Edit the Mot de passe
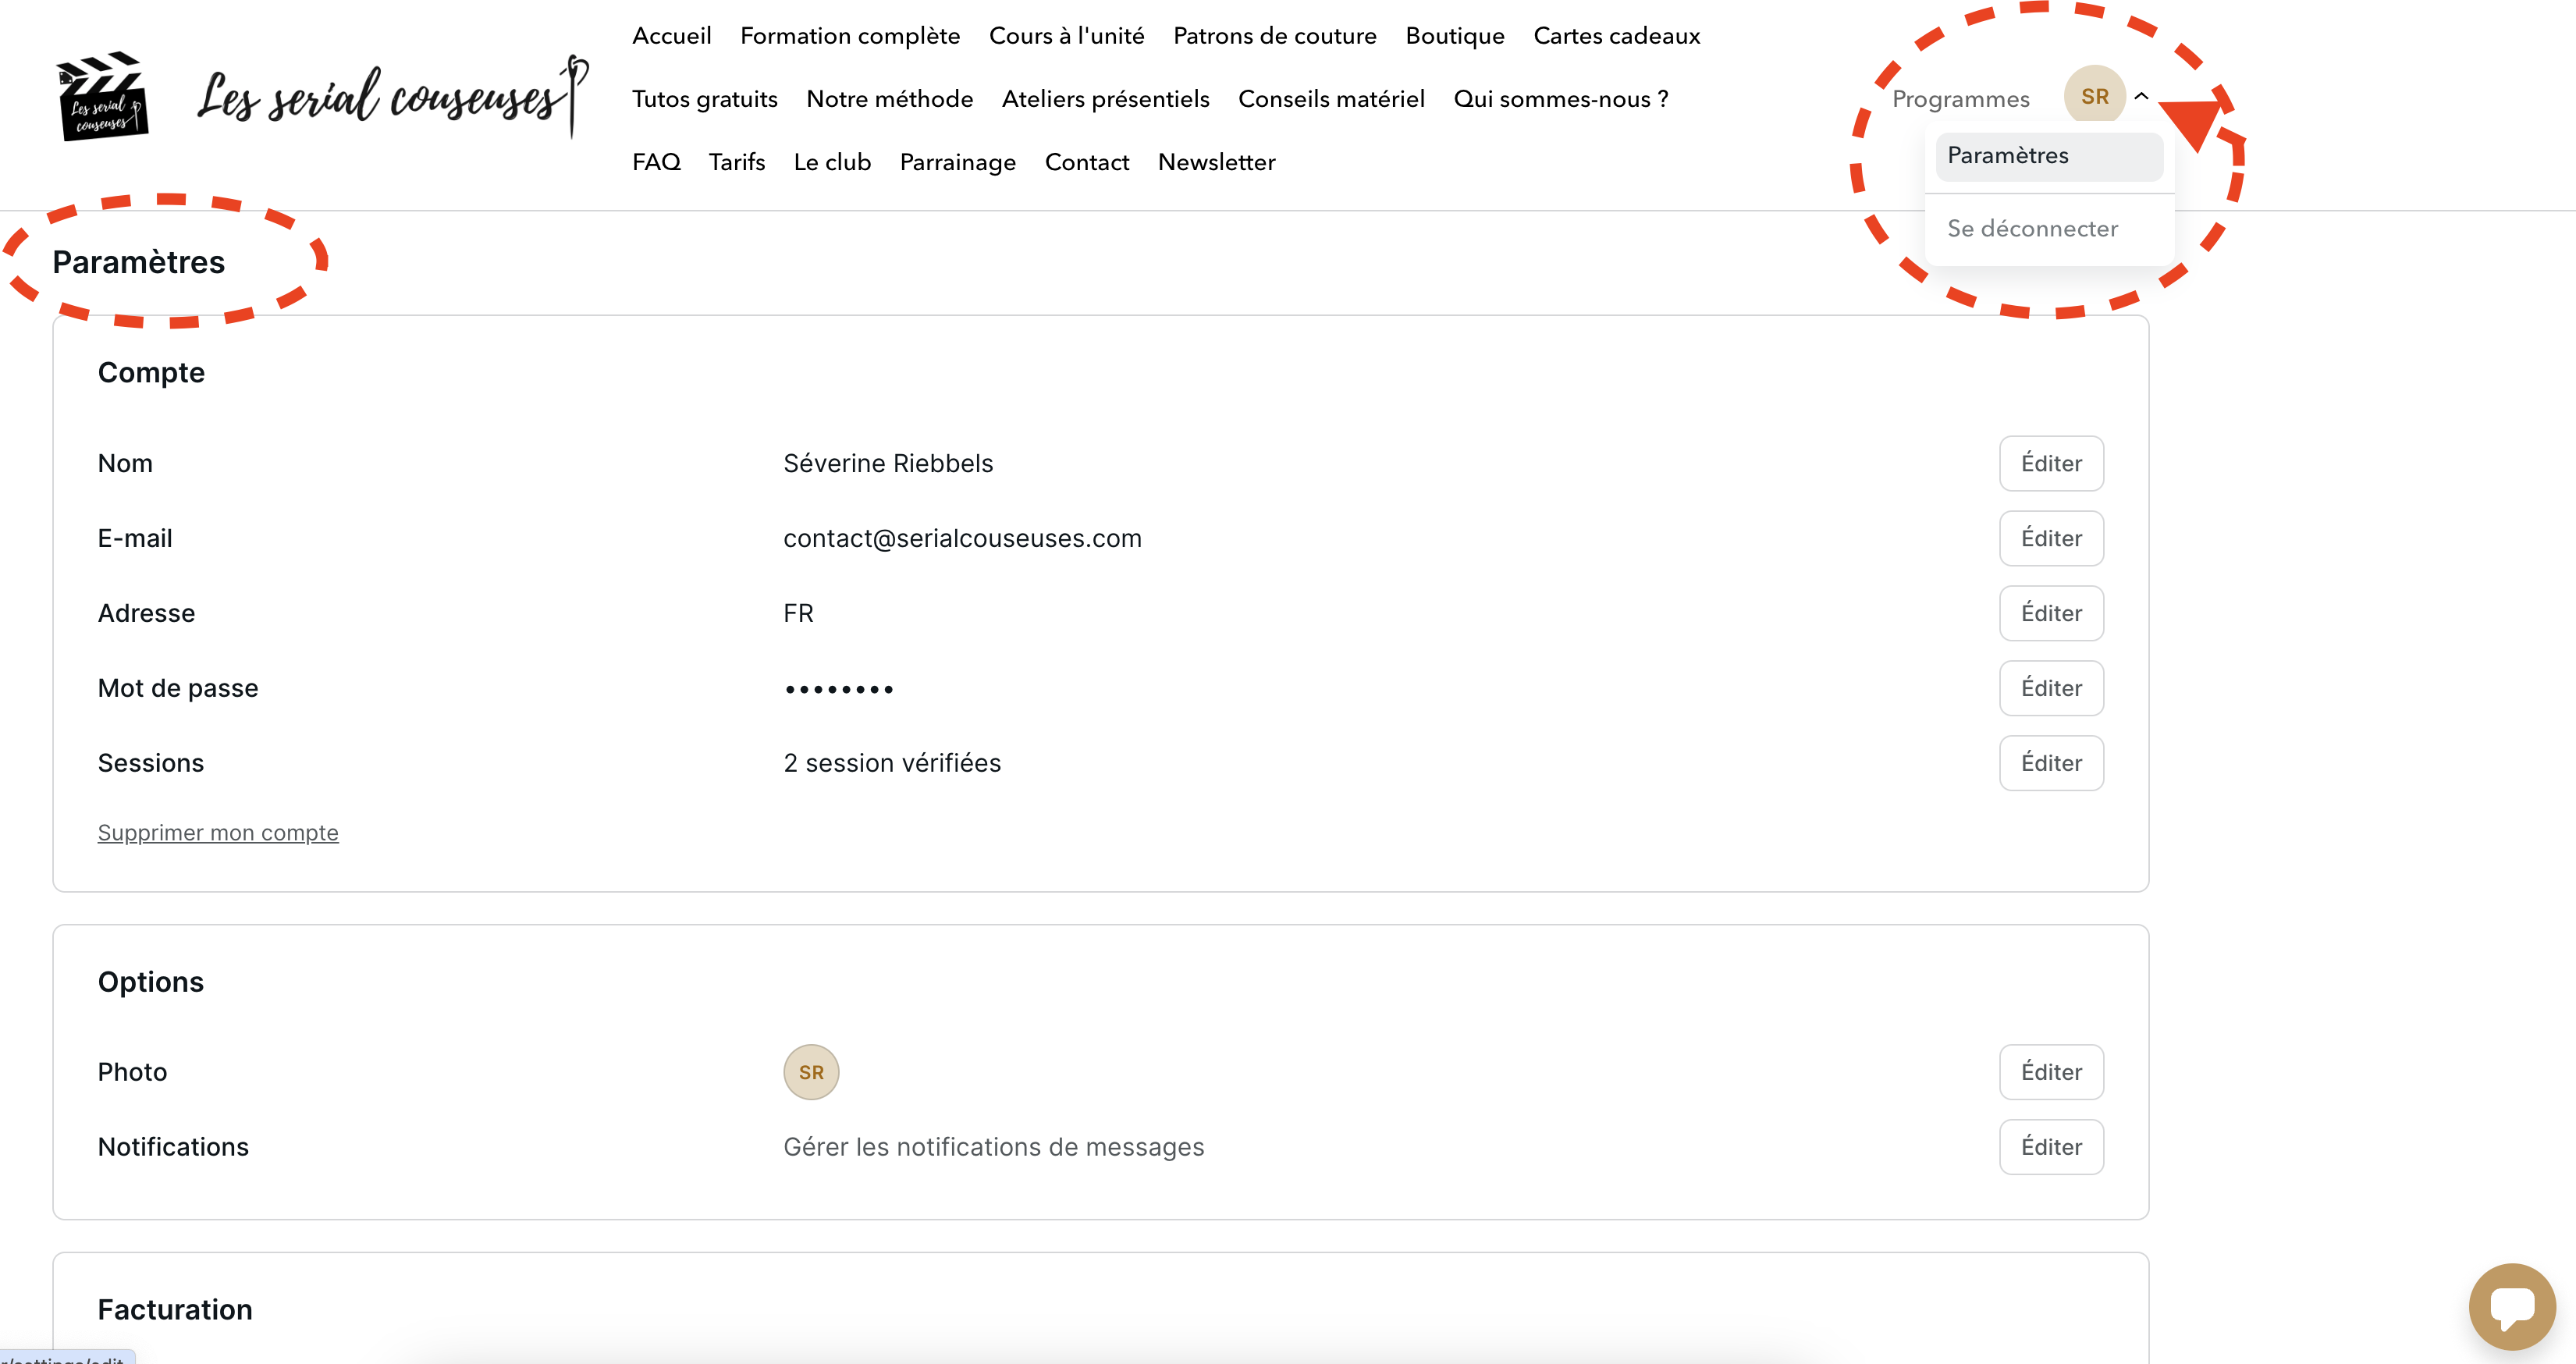Image resolution: width=2576 pixels, height=1364 pixels. (x=2050, y=688)
